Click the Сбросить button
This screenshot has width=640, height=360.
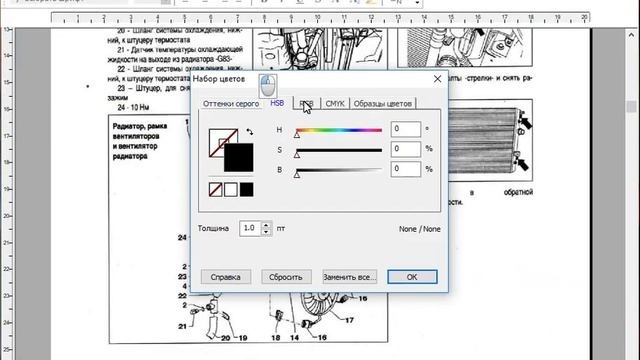point(286,277)
